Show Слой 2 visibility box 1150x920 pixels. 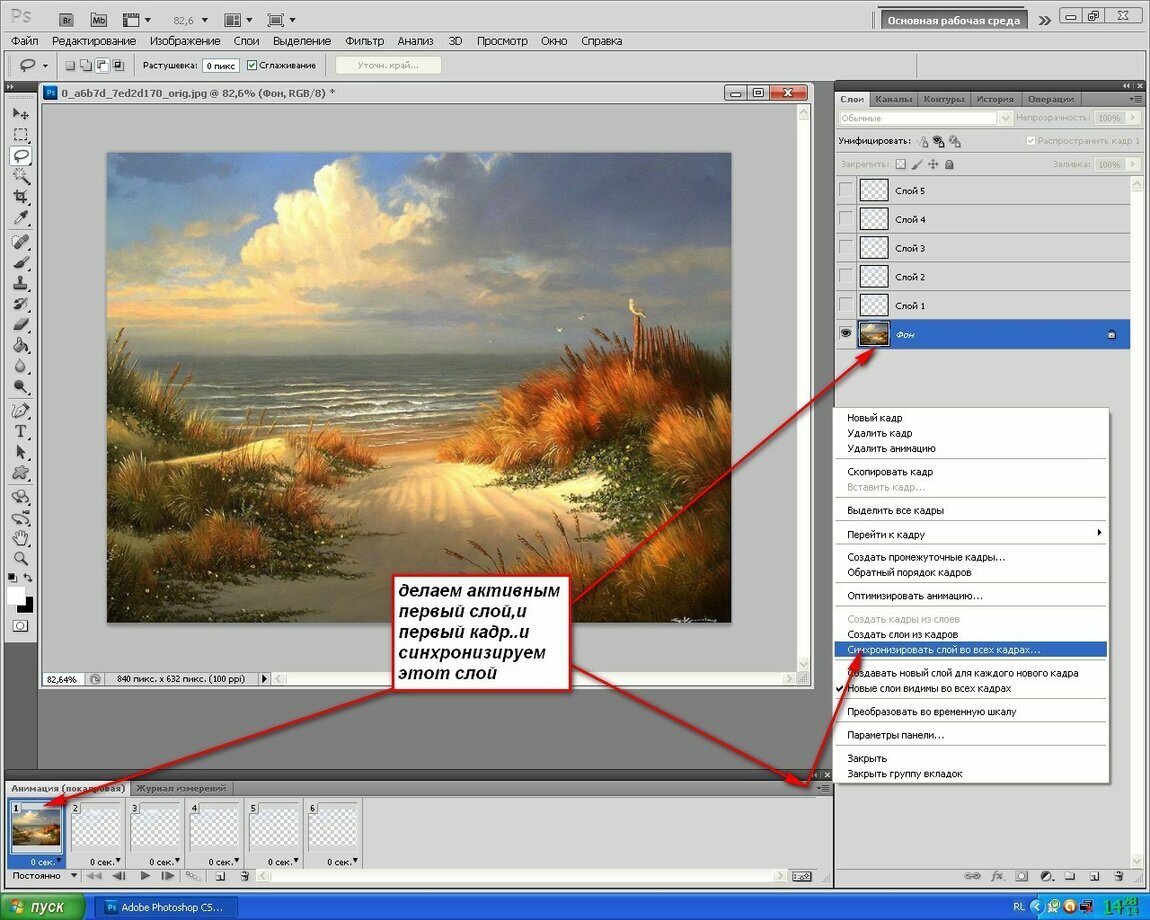coord(846,277)
